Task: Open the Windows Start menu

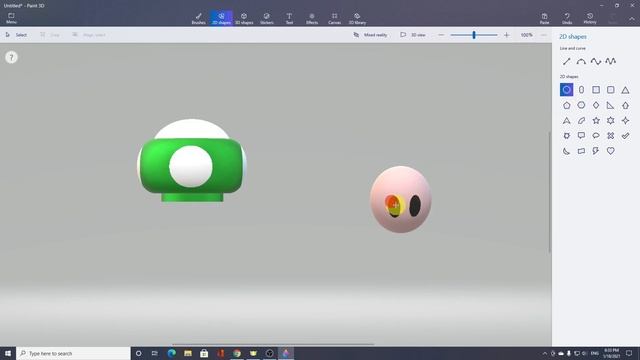Action: point(8,353)
